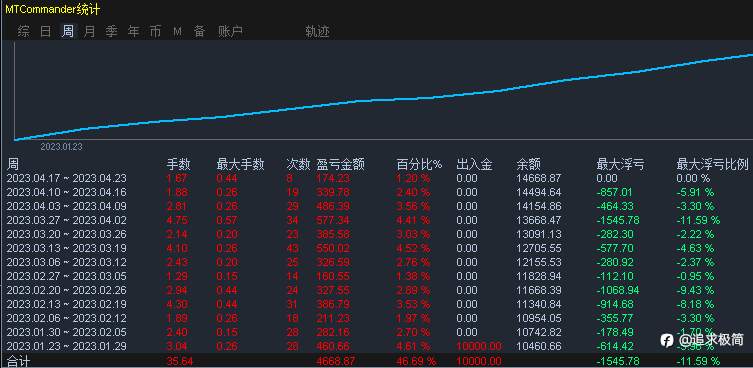Click the 百分比% column header
The height and width of the screenshot is (368, 753).
[419, 165]
